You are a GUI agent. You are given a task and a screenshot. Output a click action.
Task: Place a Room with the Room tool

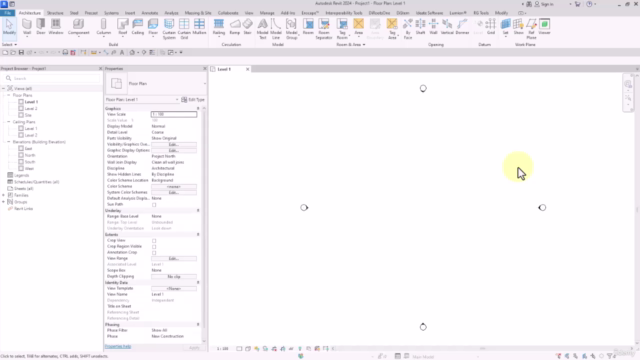tap(308, 27)
